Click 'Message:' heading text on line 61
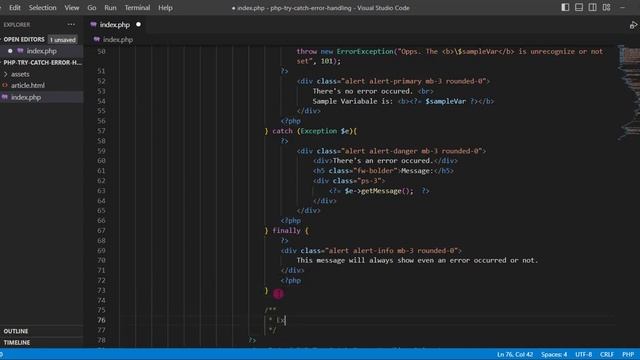640x360 pixels. click(417, 171)
